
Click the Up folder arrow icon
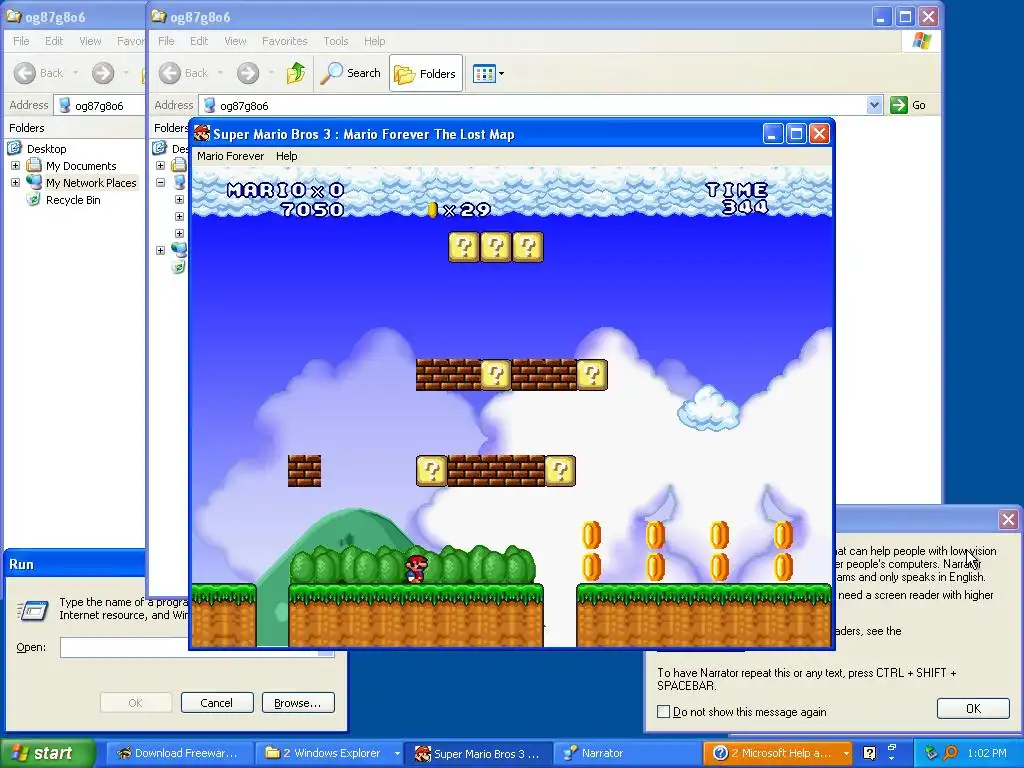click(x=296, y=73)
